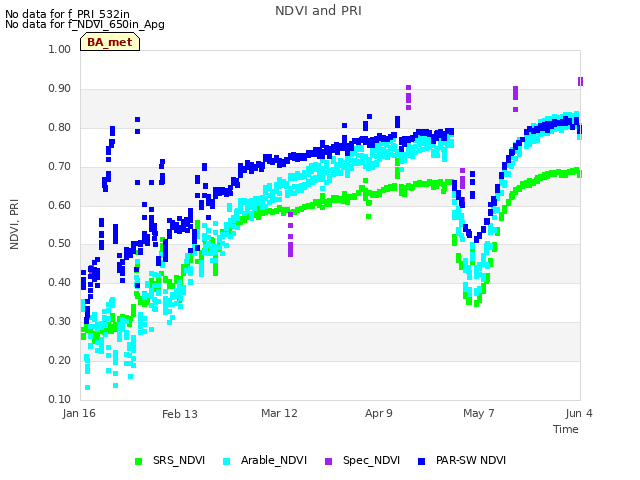
Task: Click the Mar 12 x-axis label
Action: (x=279, y=413)
